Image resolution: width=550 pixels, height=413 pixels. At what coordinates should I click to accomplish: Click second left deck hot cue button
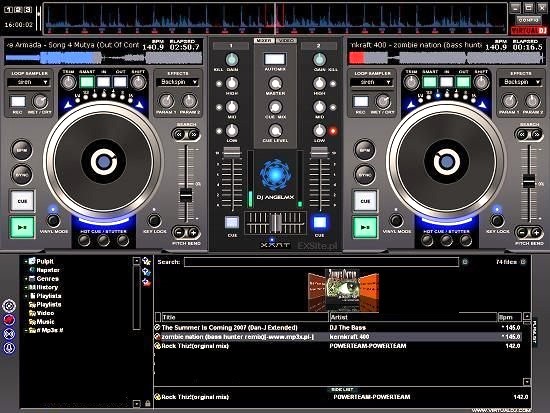coord(103,240)
